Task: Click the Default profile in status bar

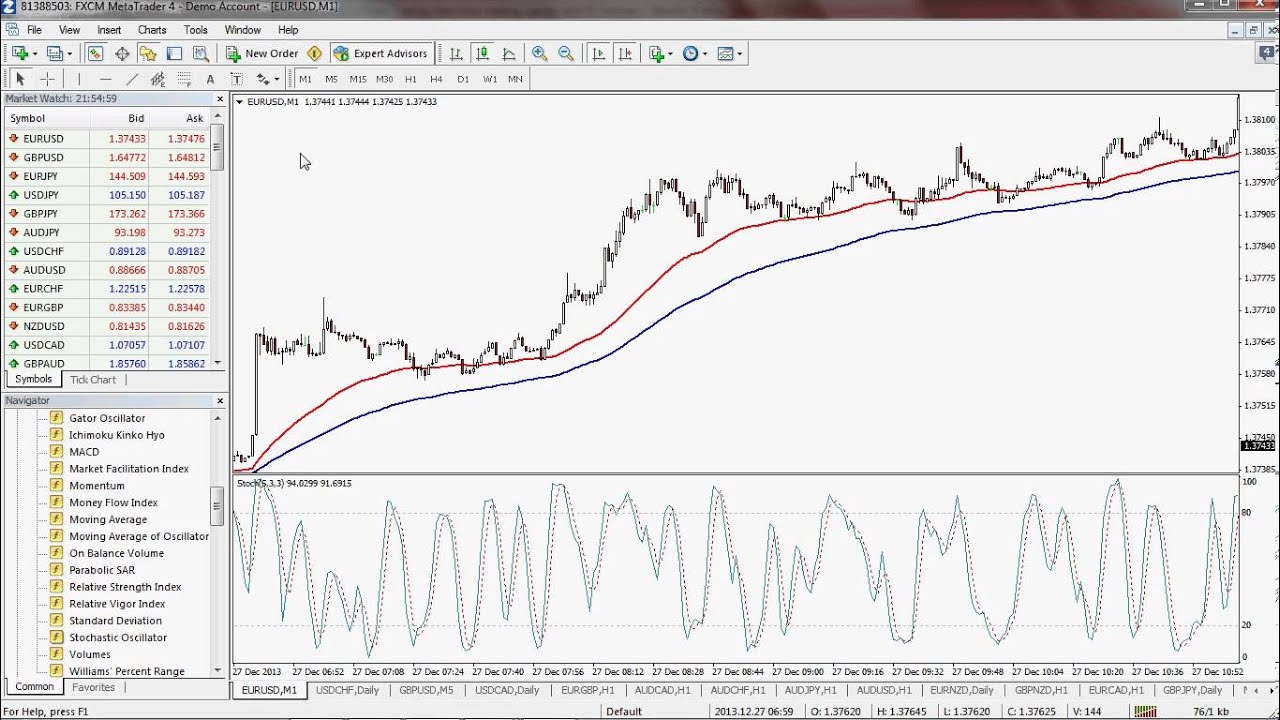Action: (623, 712)
